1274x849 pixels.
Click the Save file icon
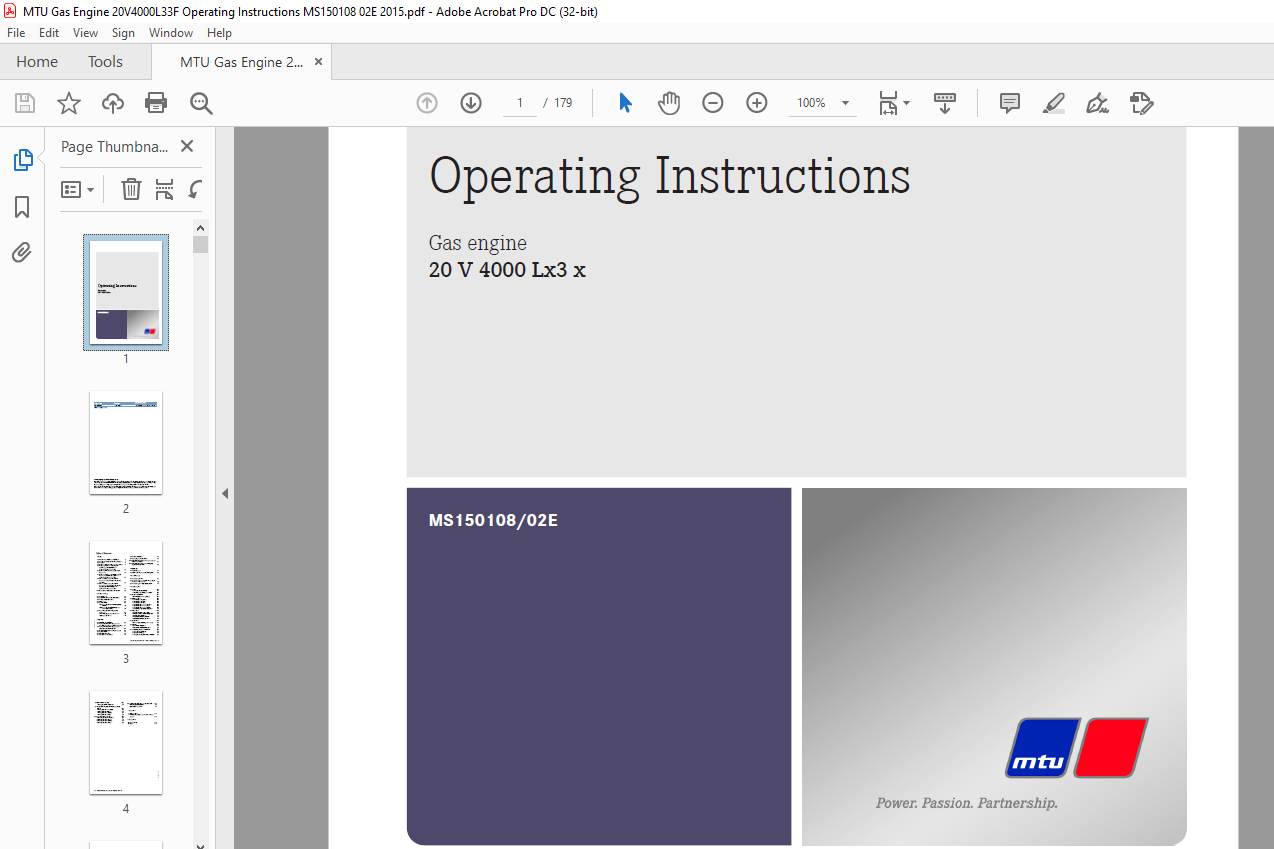coord(25,103)
